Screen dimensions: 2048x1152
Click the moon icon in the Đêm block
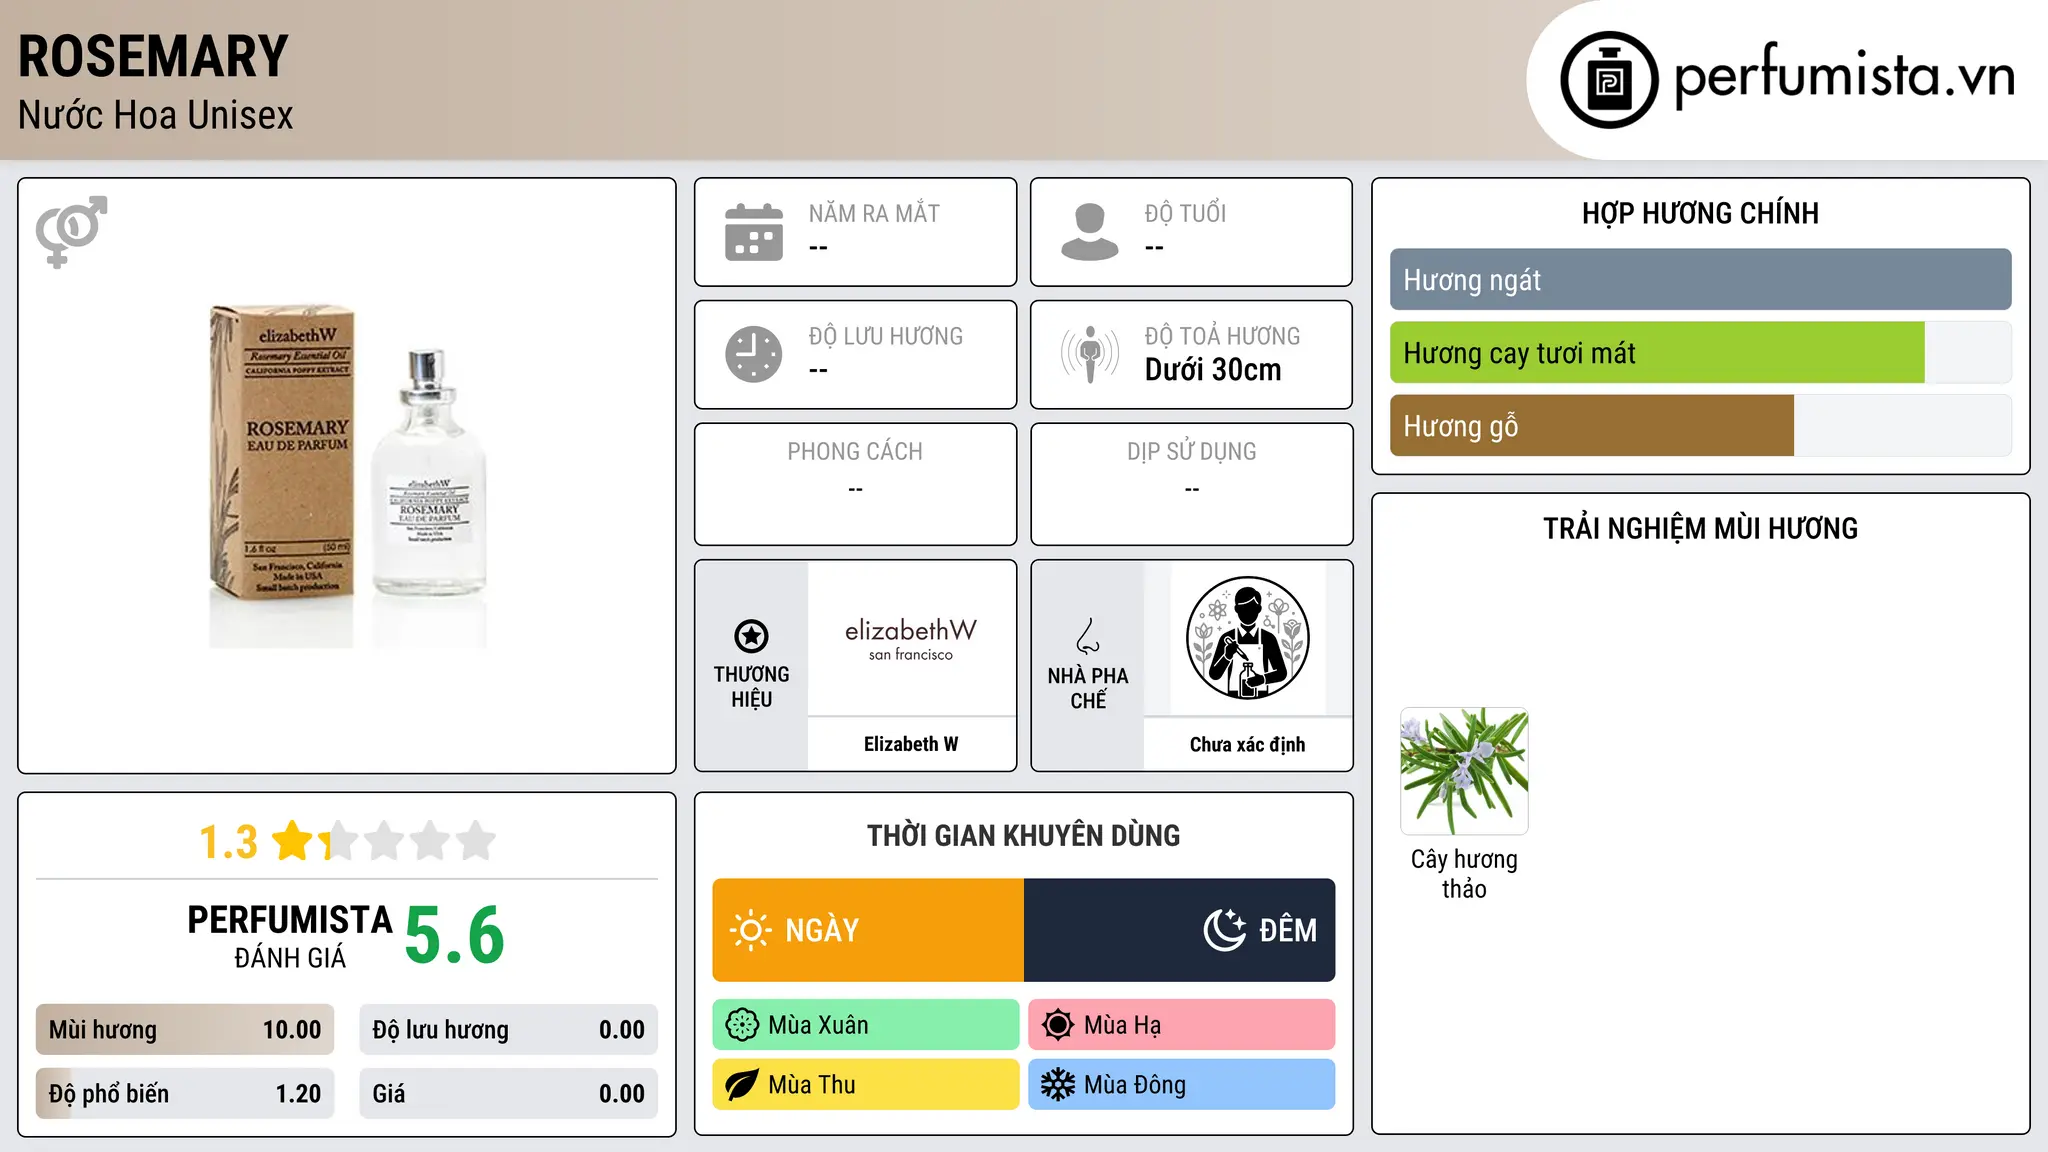click(1225, 930)
